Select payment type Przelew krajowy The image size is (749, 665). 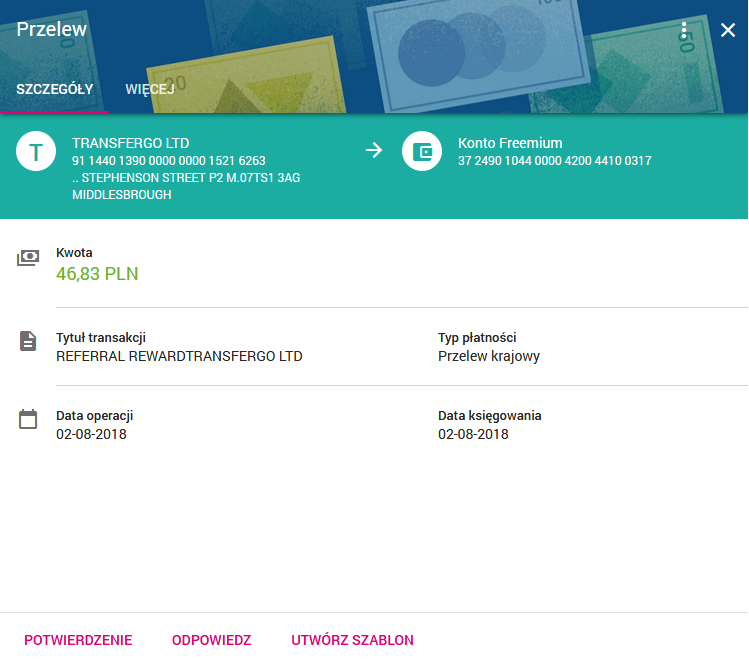point(489,356)
